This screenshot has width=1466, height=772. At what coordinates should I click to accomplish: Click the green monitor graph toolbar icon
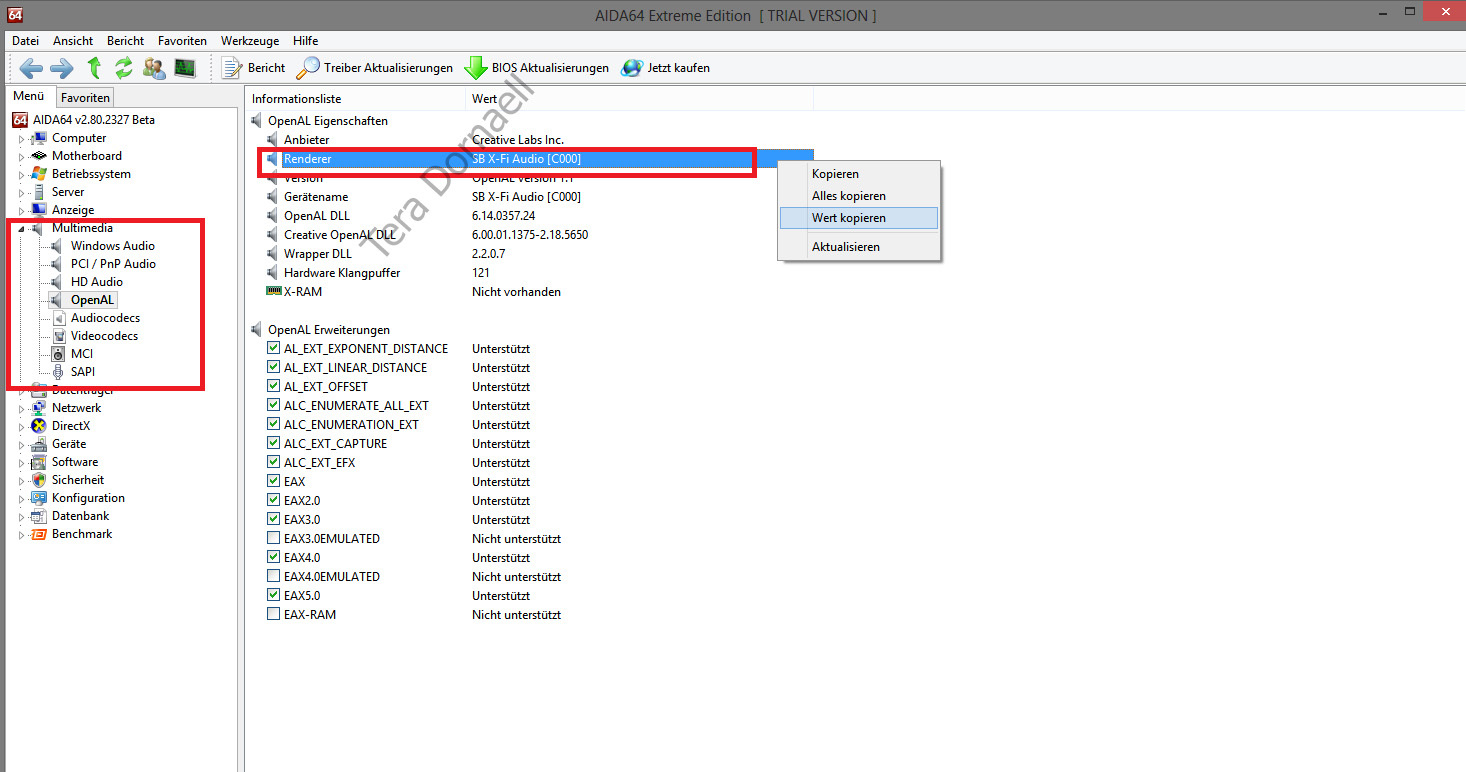(x=185, y=68)
